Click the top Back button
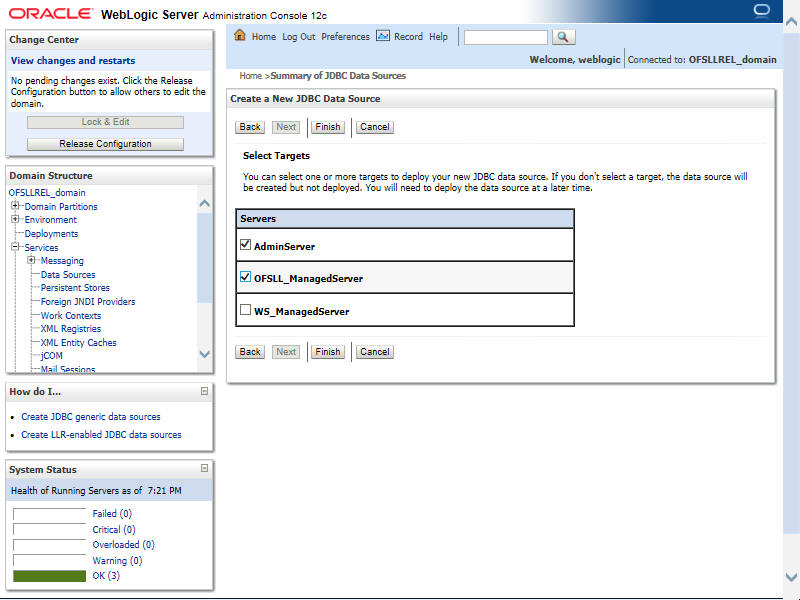The image size is (800, 600). coord(250,127)
